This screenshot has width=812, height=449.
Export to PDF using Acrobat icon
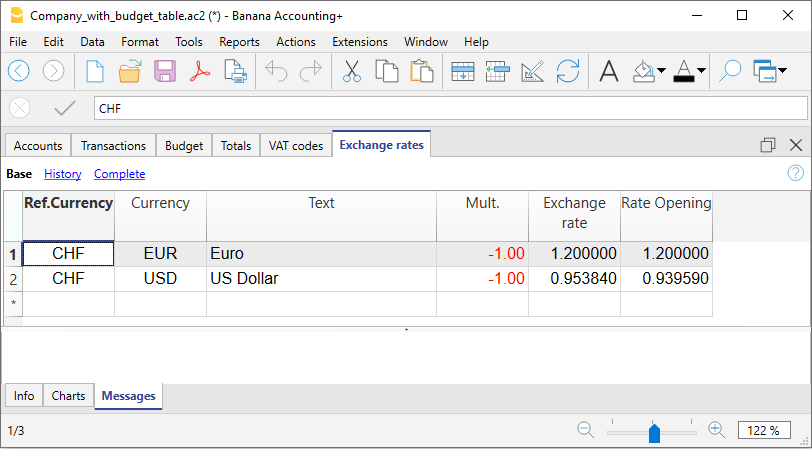(x=200, y=71)
